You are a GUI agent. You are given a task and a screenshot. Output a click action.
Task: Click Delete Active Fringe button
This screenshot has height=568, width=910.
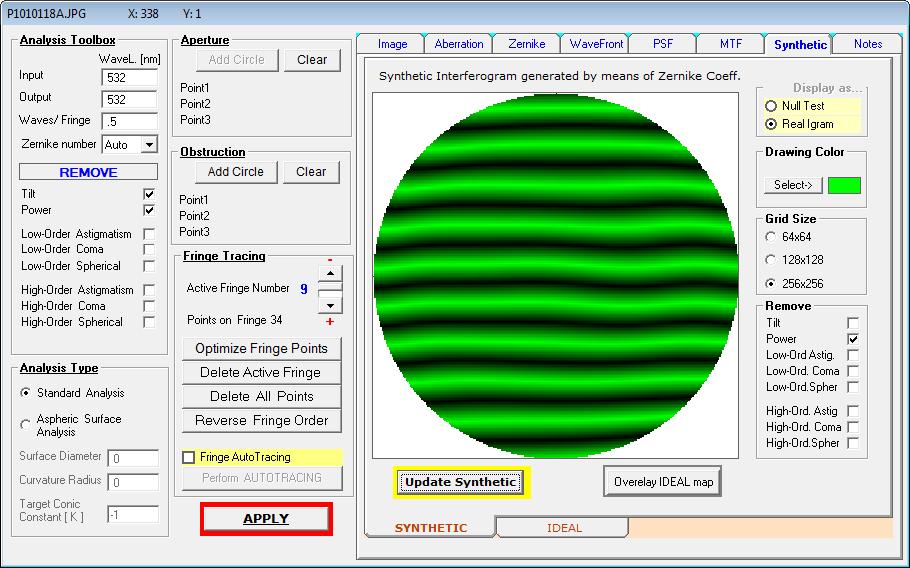[x=261, y=372]
